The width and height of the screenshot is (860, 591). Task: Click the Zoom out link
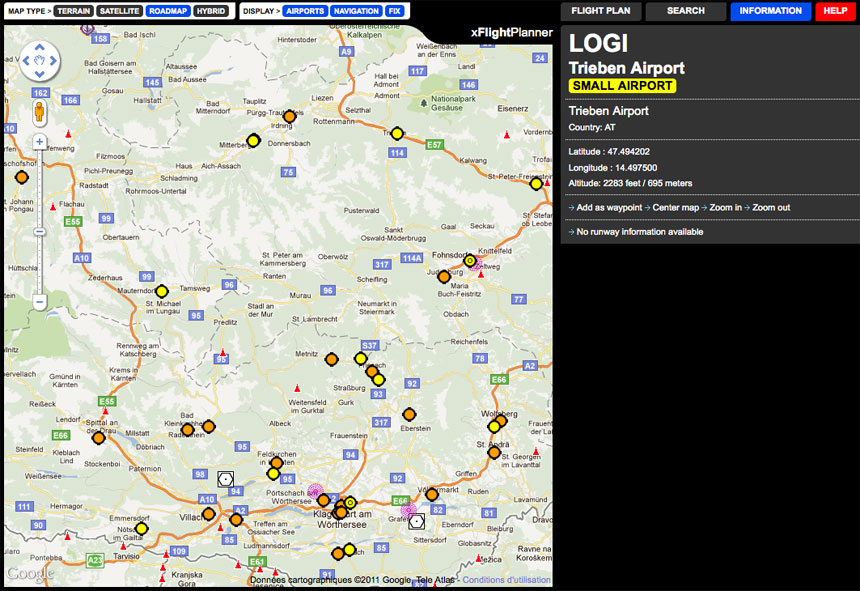coord(771,207)
